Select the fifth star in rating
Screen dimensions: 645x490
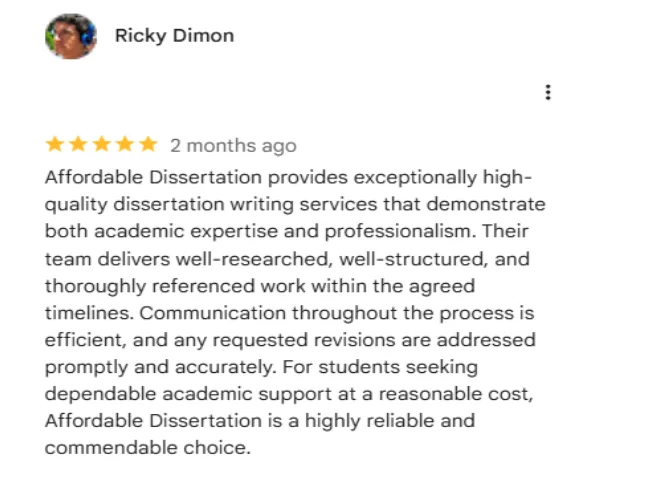point(149,144)
